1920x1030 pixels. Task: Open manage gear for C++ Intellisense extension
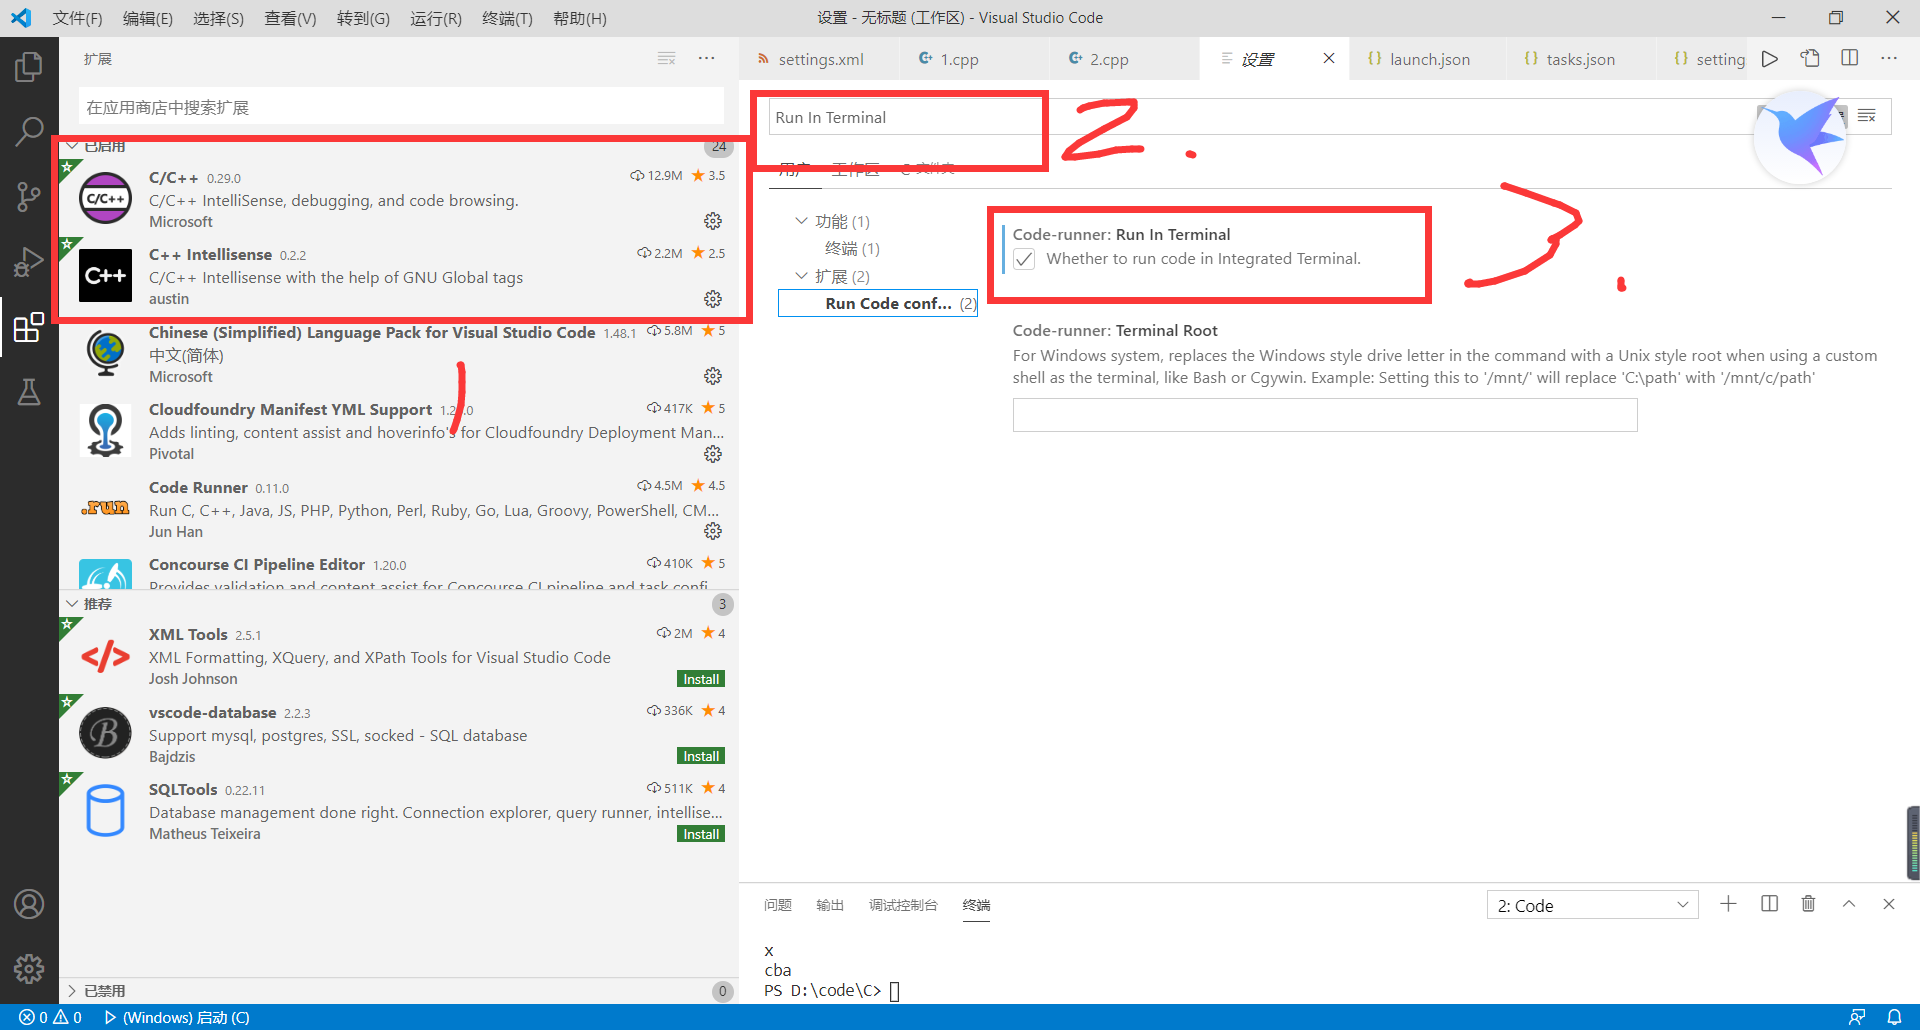[x=713, y=299]
